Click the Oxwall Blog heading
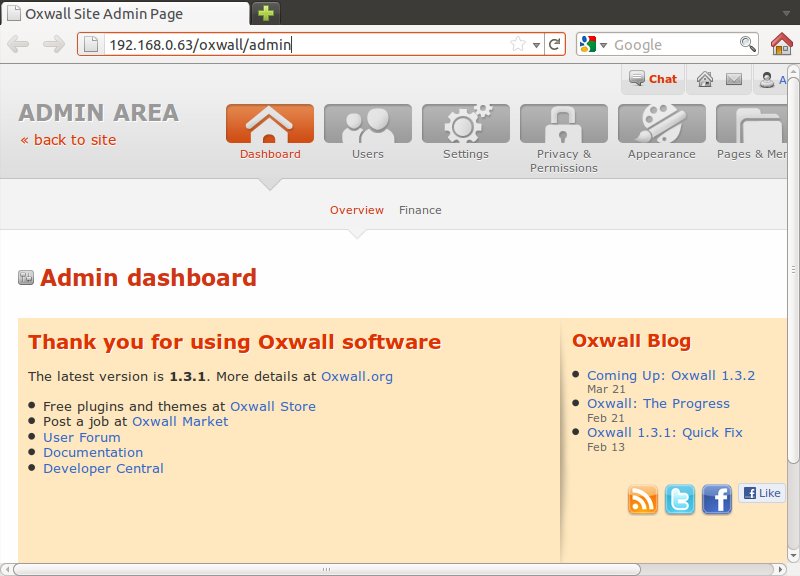Image resolution: width=800 pixels, height=576 pixels. [x=632, y=341]
